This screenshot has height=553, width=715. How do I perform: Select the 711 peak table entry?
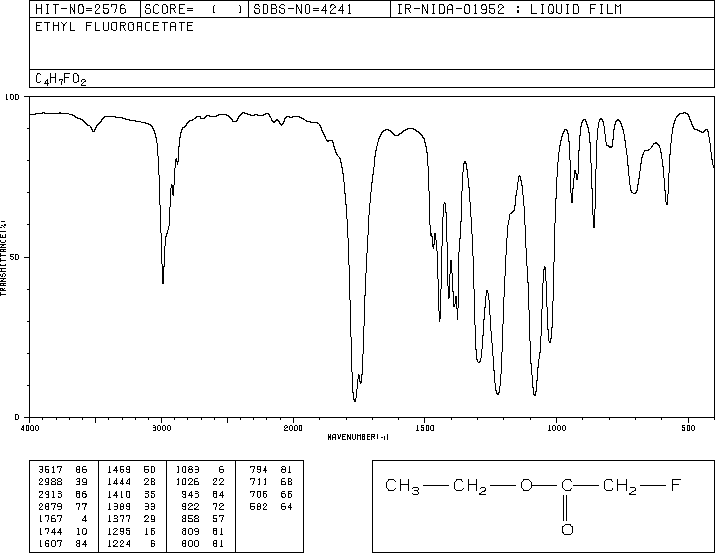pos(271,482)
